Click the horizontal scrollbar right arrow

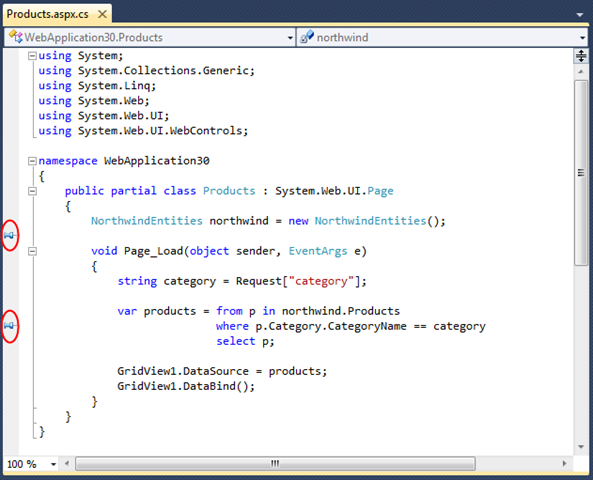point(564,463)
